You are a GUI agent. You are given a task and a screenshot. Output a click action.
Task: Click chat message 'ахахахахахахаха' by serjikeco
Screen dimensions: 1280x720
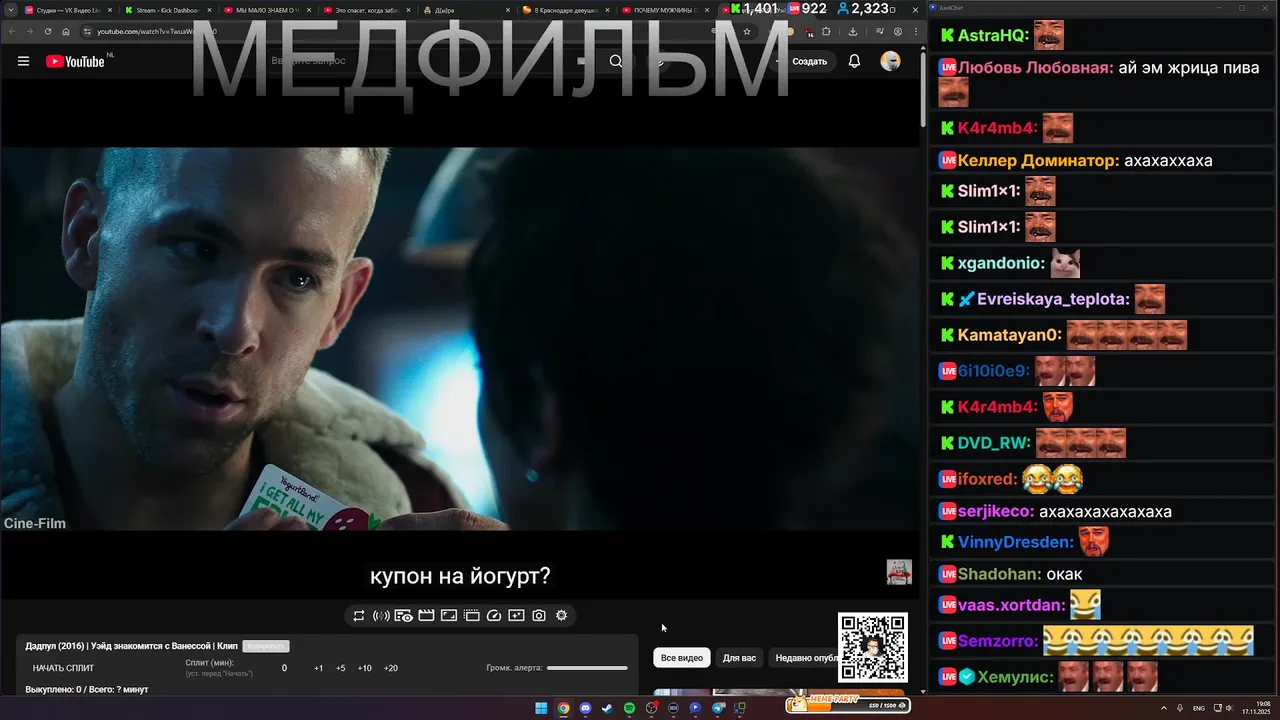tap(1105, 511)
